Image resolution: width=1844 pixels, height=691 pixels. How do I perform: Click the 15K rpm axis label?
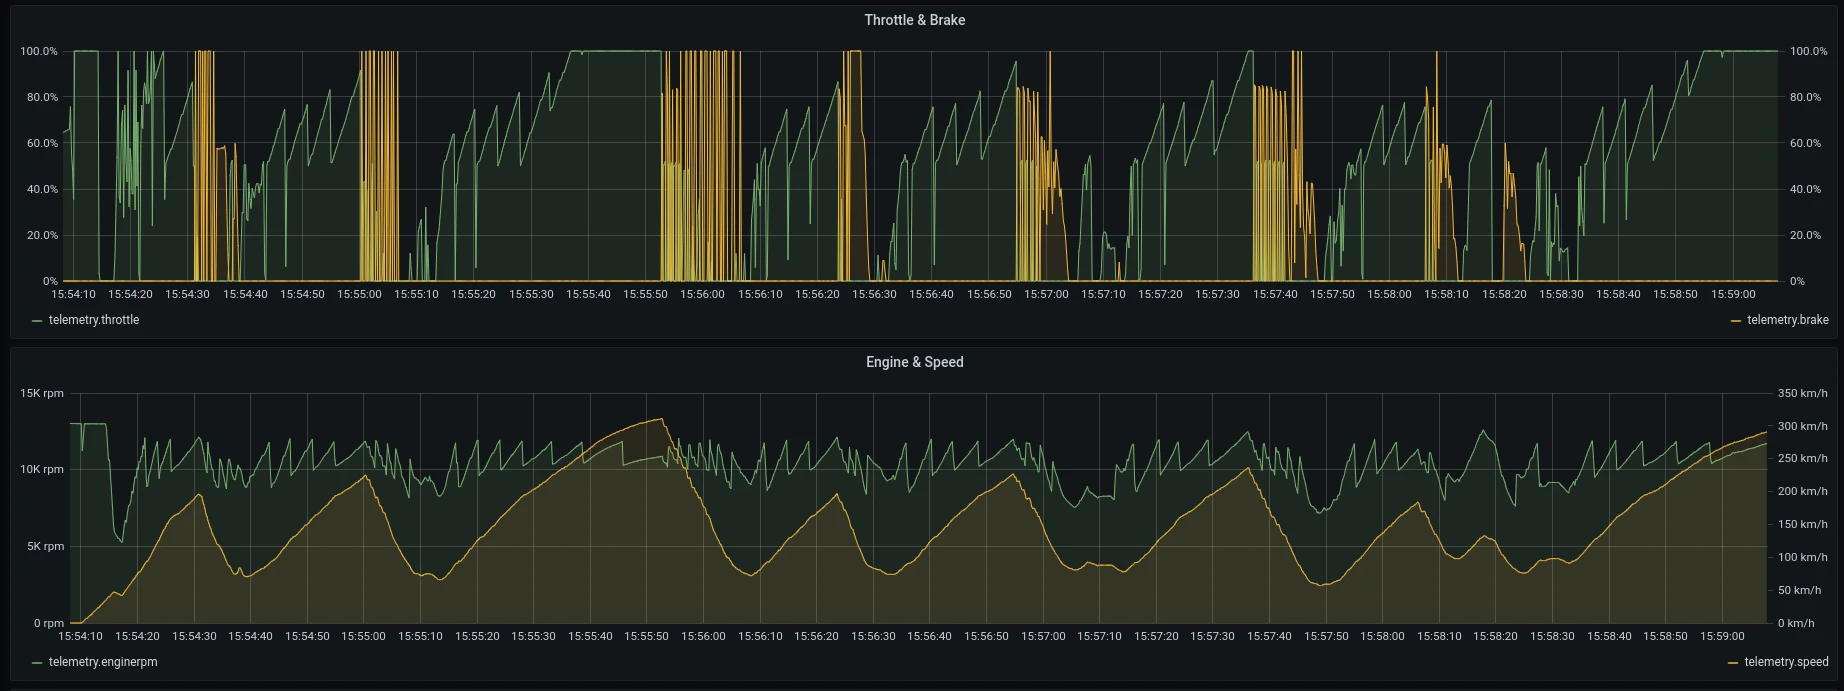point(42,393)
